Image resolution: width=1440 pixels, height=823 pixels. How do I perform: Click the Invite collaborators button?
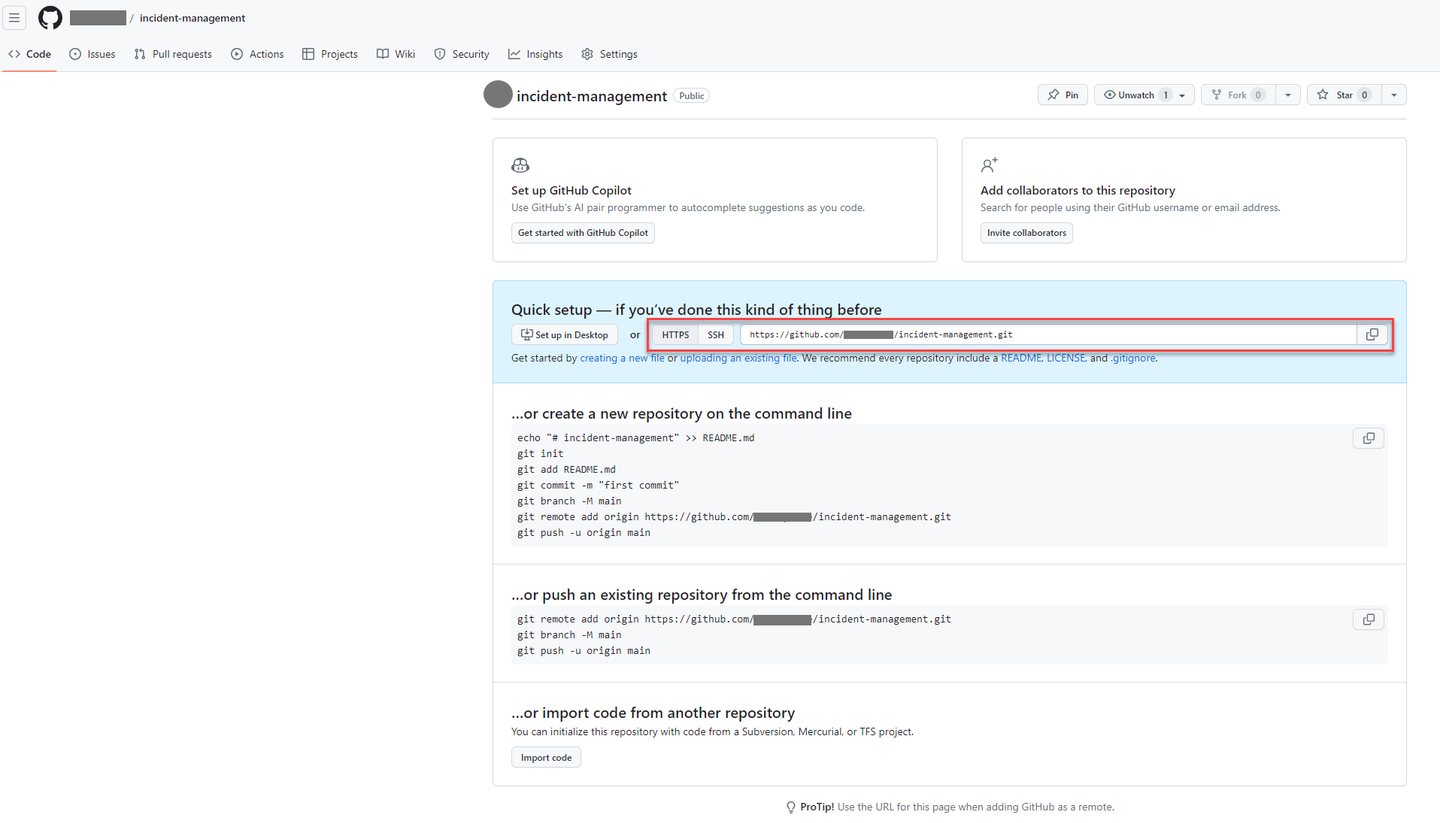pyautogui.click(x=1027, y=233)
